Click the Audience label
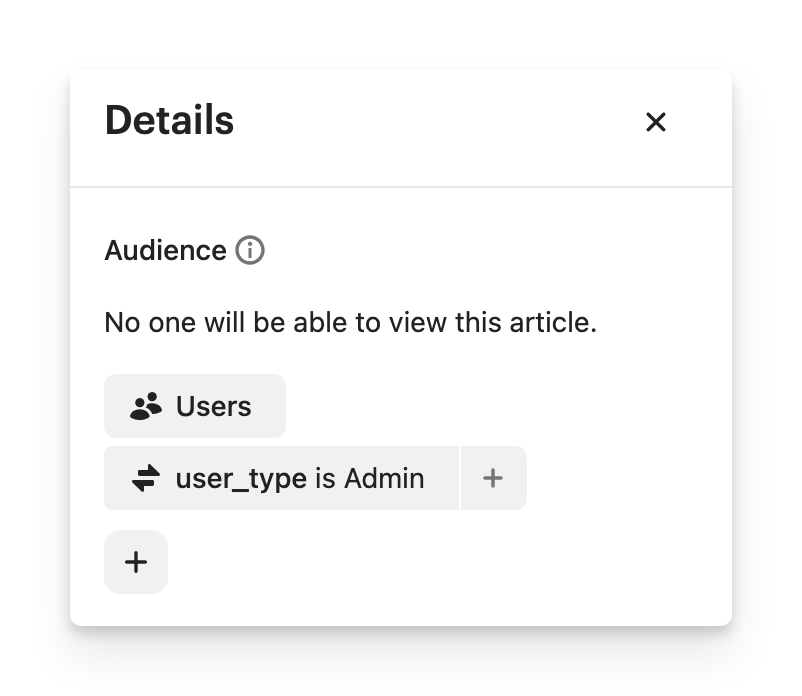 click(x=165, y=250)
